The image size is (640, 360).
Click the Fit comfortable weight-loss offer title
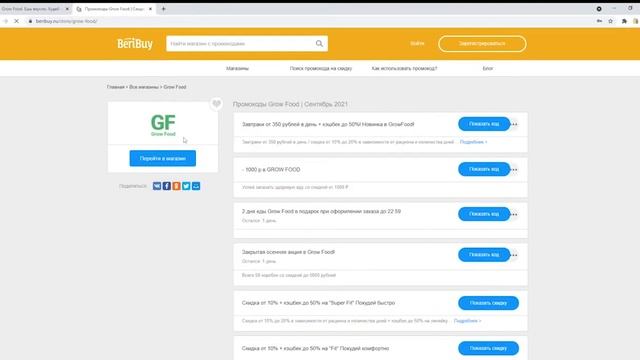coord(315,348)
